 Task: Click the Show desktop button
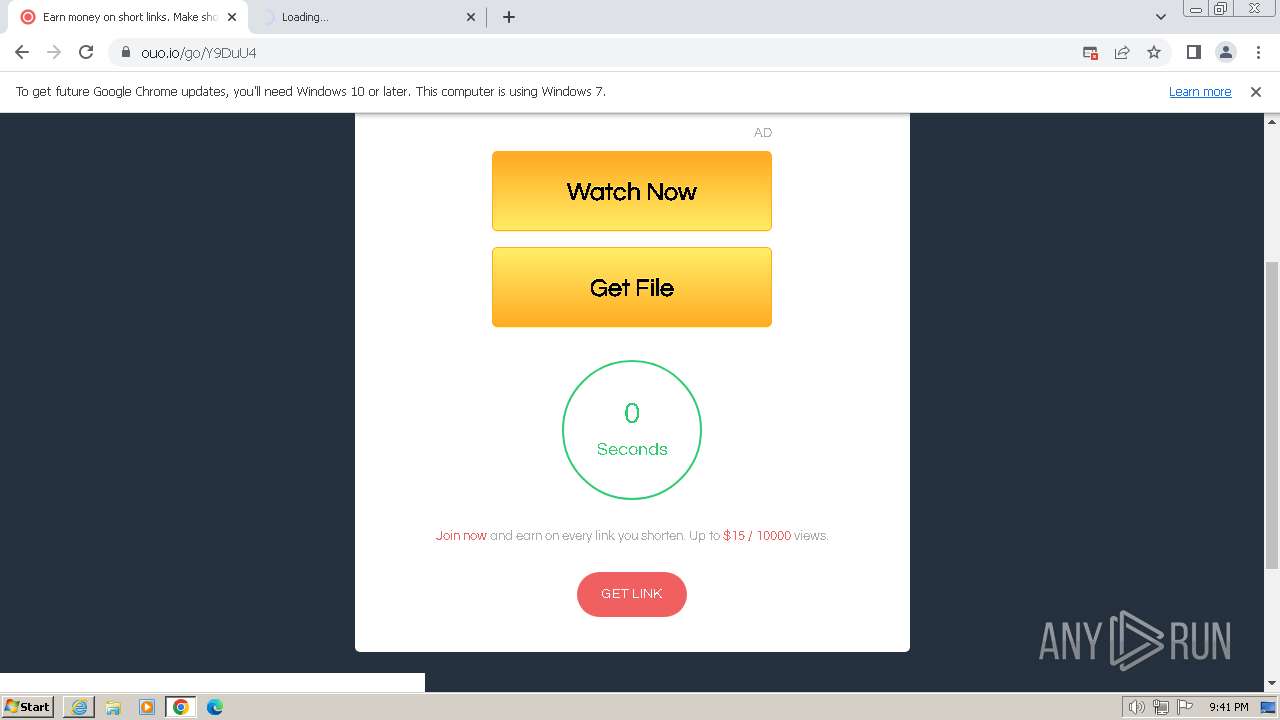tap(1270, 707)
